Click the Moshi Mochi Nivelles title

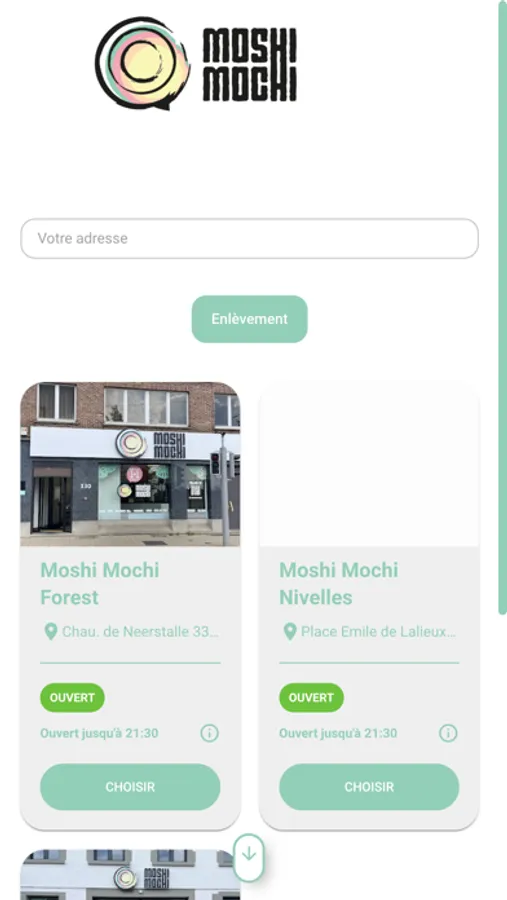(339, 584)
